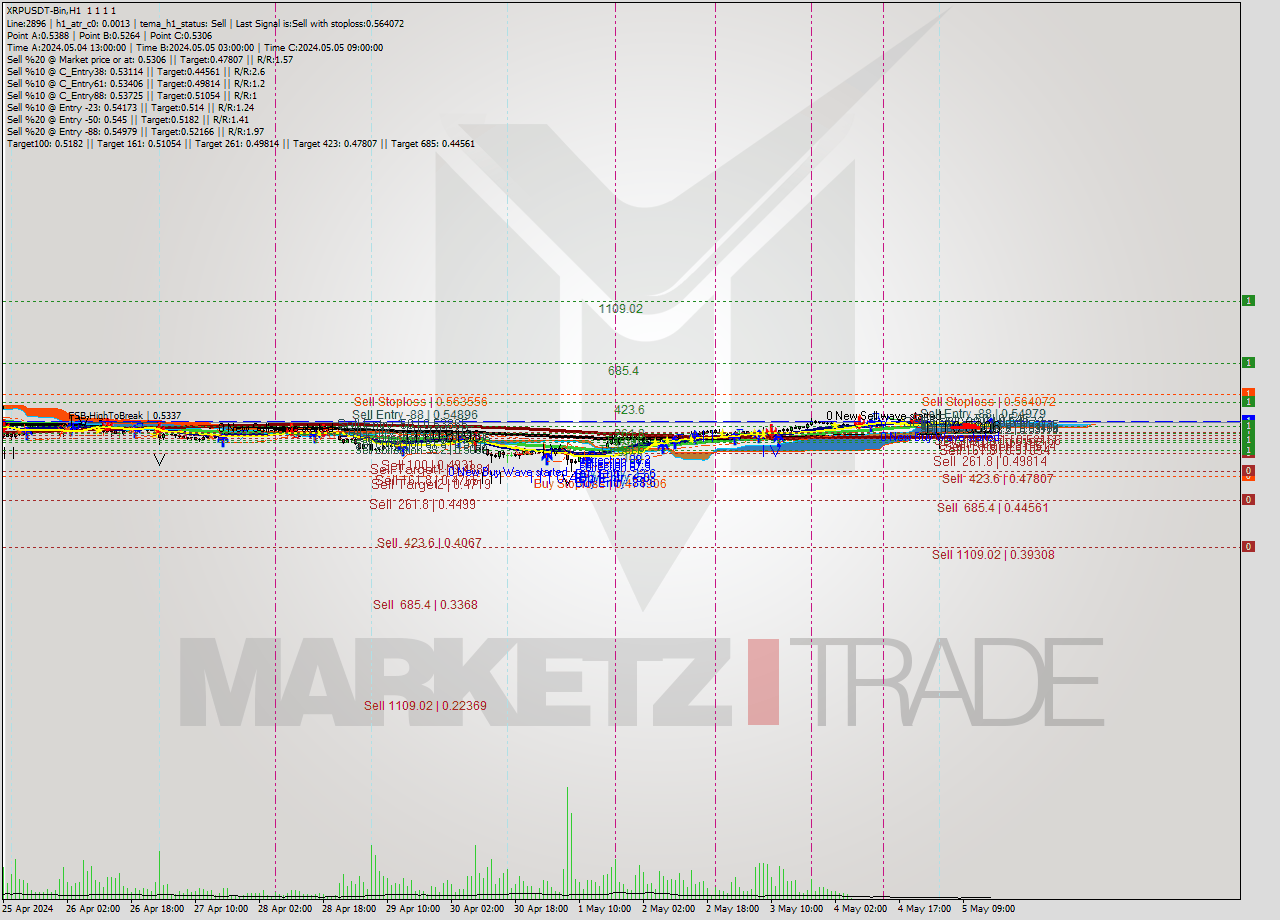
Task: Click the 'Sell 423.6 | 0.4067' label
Action: 429,543
